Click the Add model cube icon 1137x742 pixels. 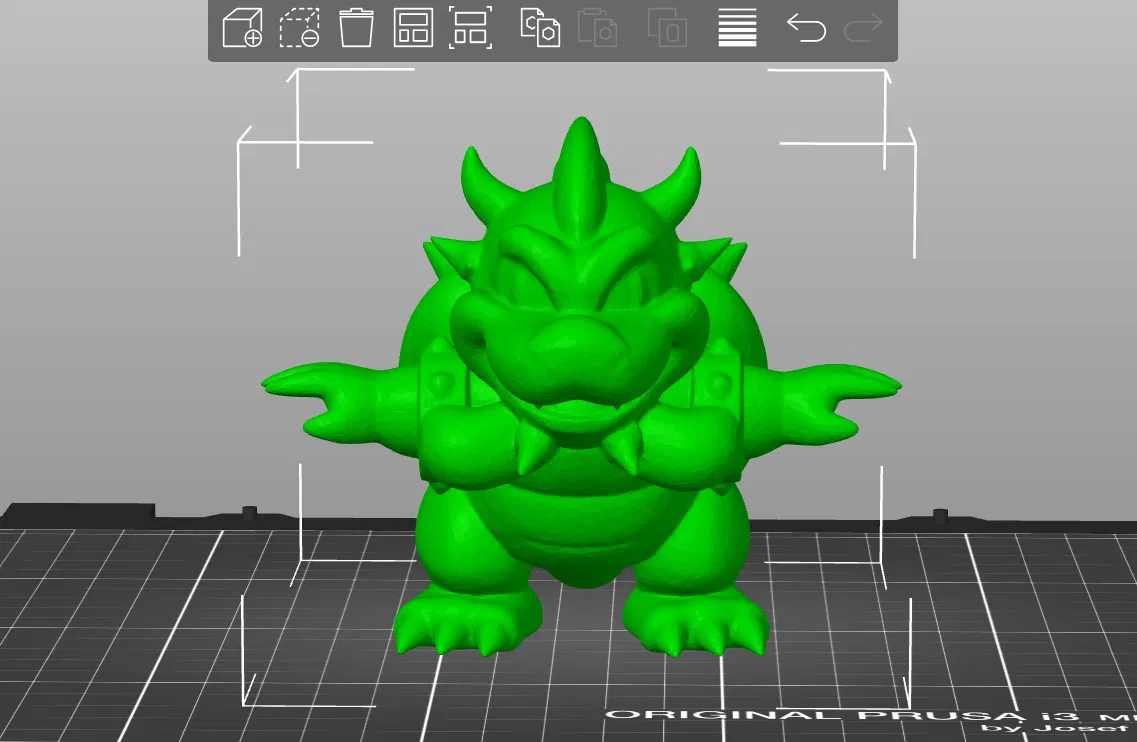coord(242,28)
